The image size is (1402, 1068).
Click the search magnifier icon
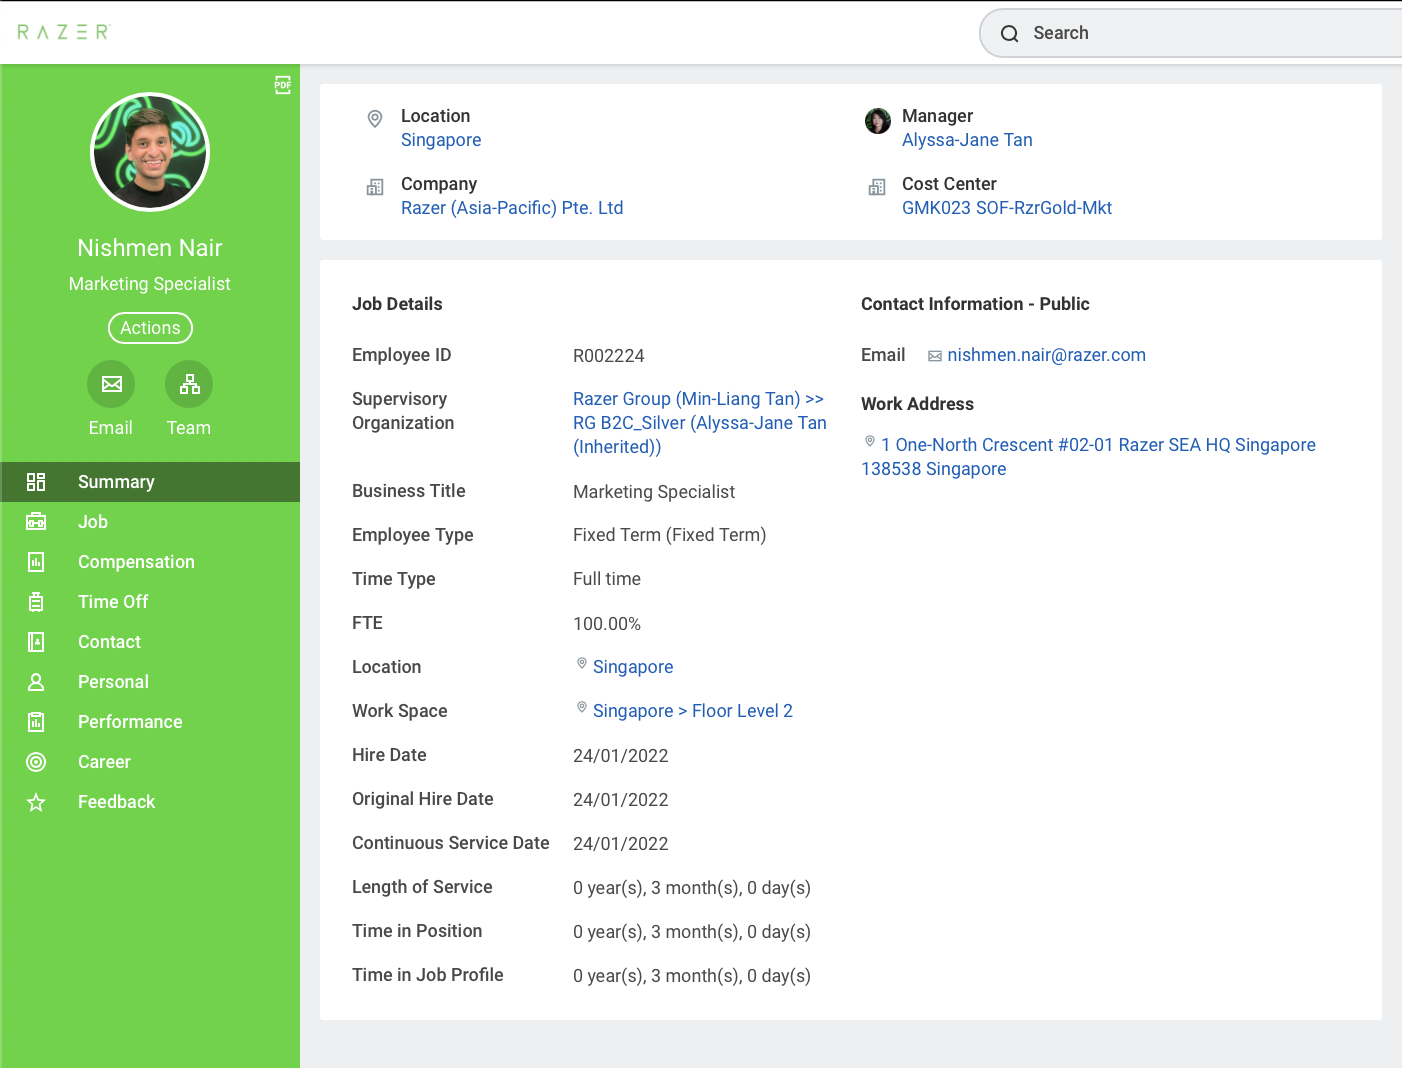tap(1010, 34)
